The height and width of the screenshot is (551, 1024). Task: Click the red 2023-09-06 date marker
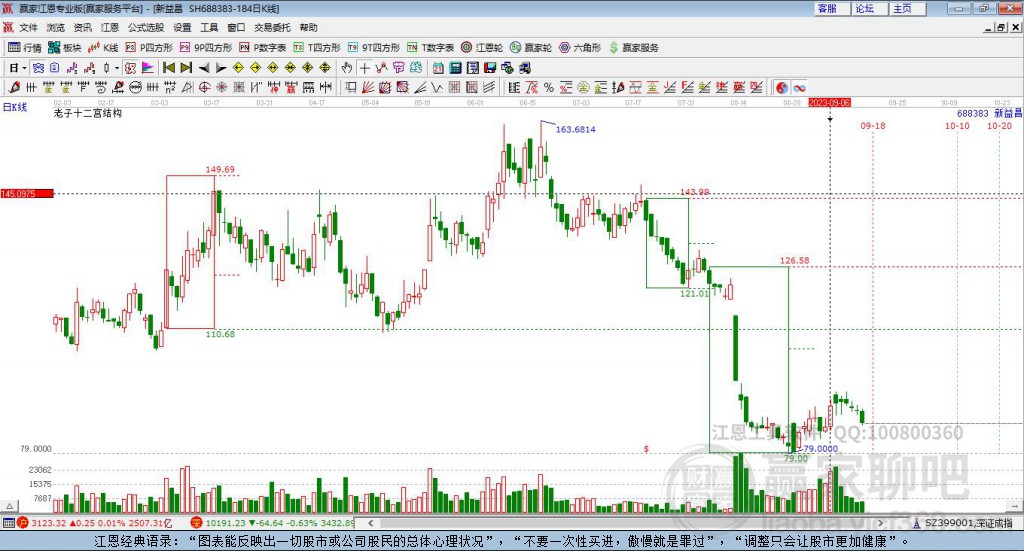[829, 102]
